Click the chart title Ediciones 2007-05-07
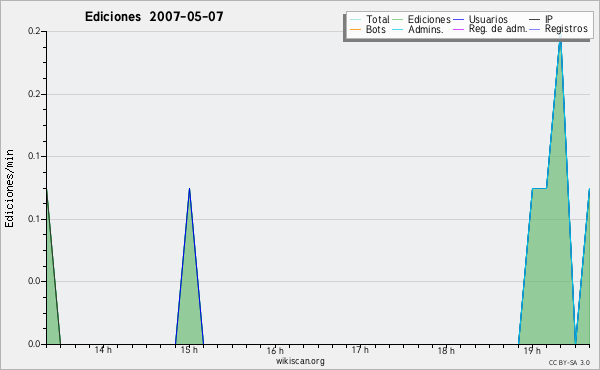This screenshot has height=370, width=600. coord(154,17)
